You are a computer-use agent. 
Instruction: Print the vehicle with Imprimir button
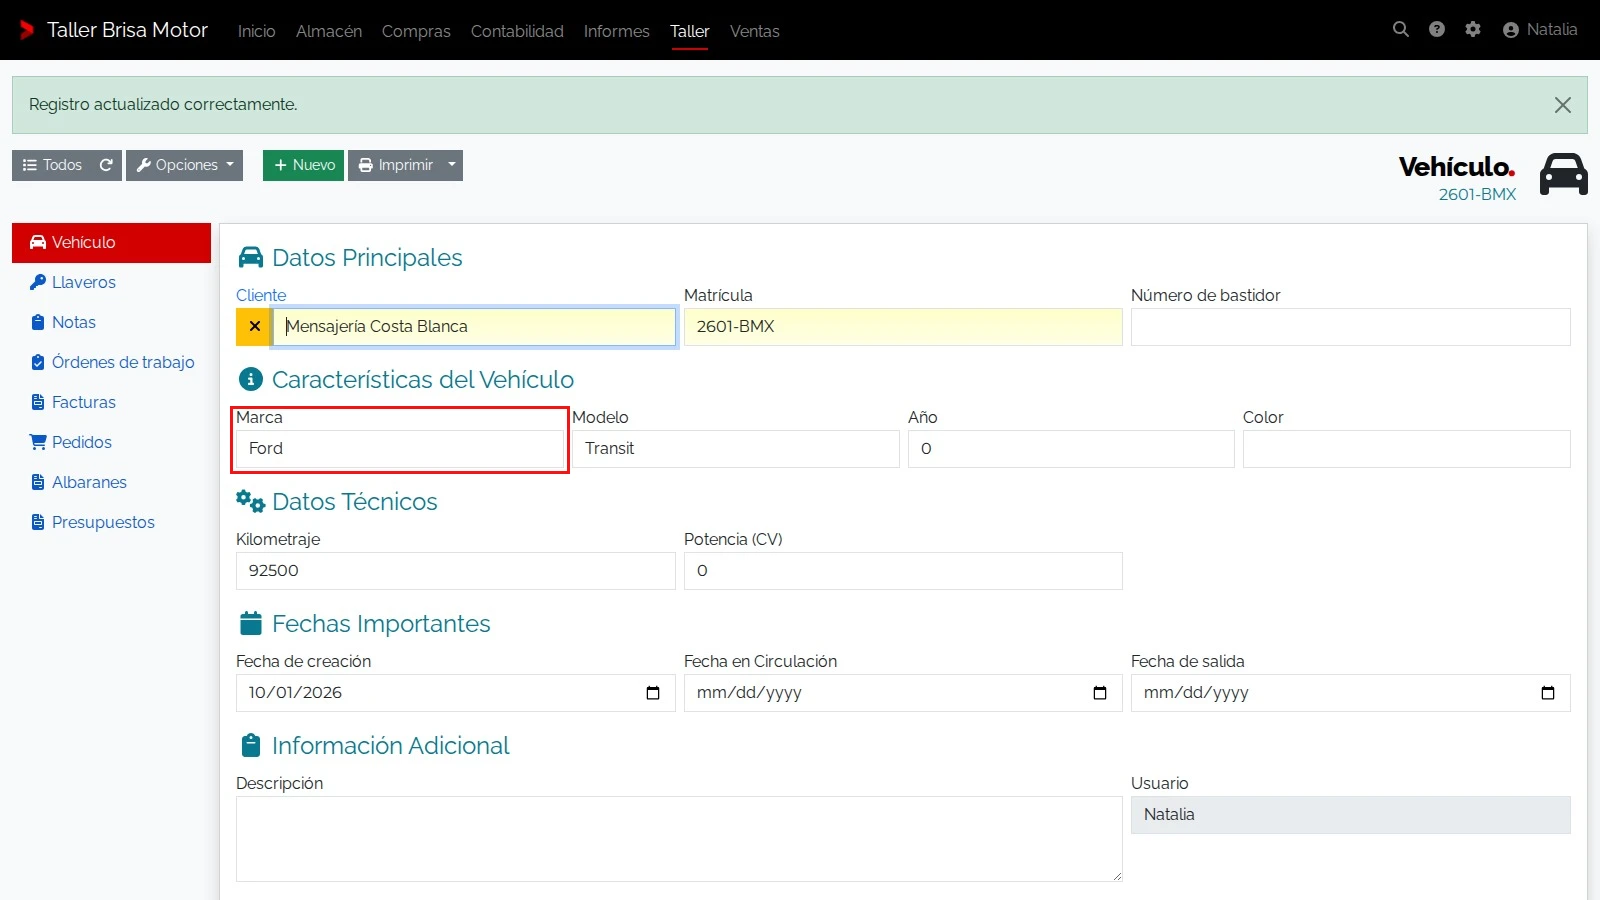396,165
